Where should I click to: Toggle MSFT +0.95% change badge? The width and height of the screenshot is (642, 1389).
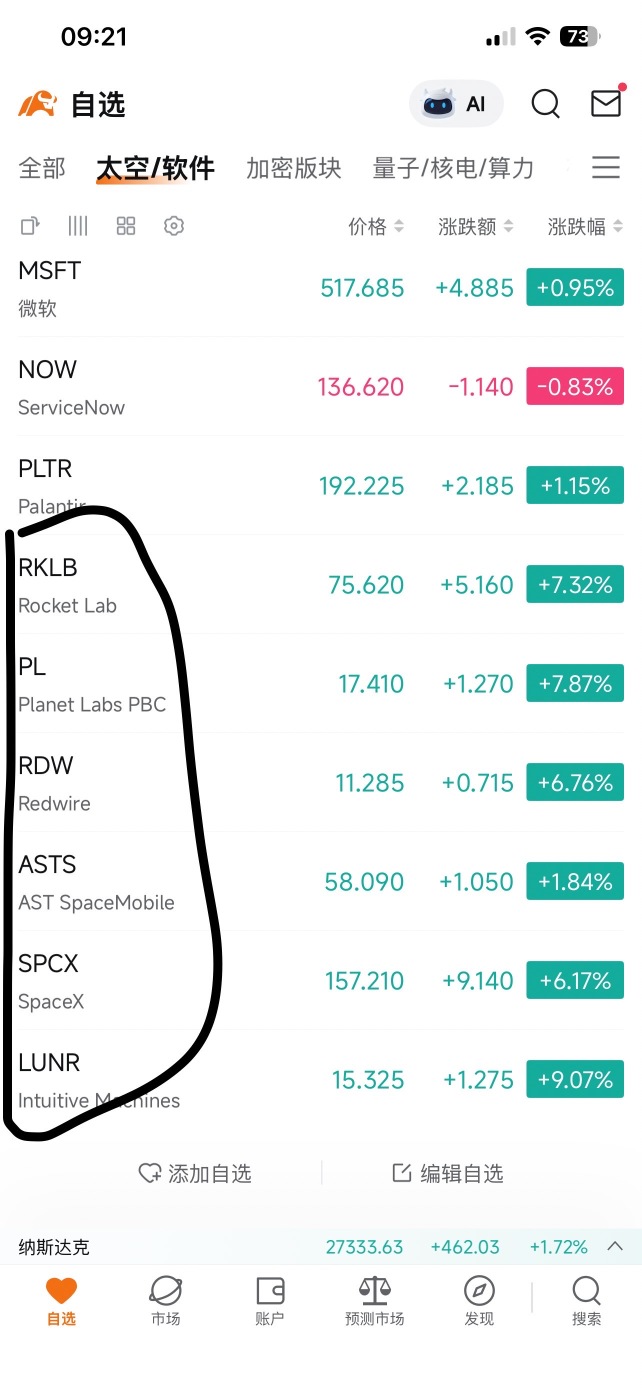tap(575, 288)
